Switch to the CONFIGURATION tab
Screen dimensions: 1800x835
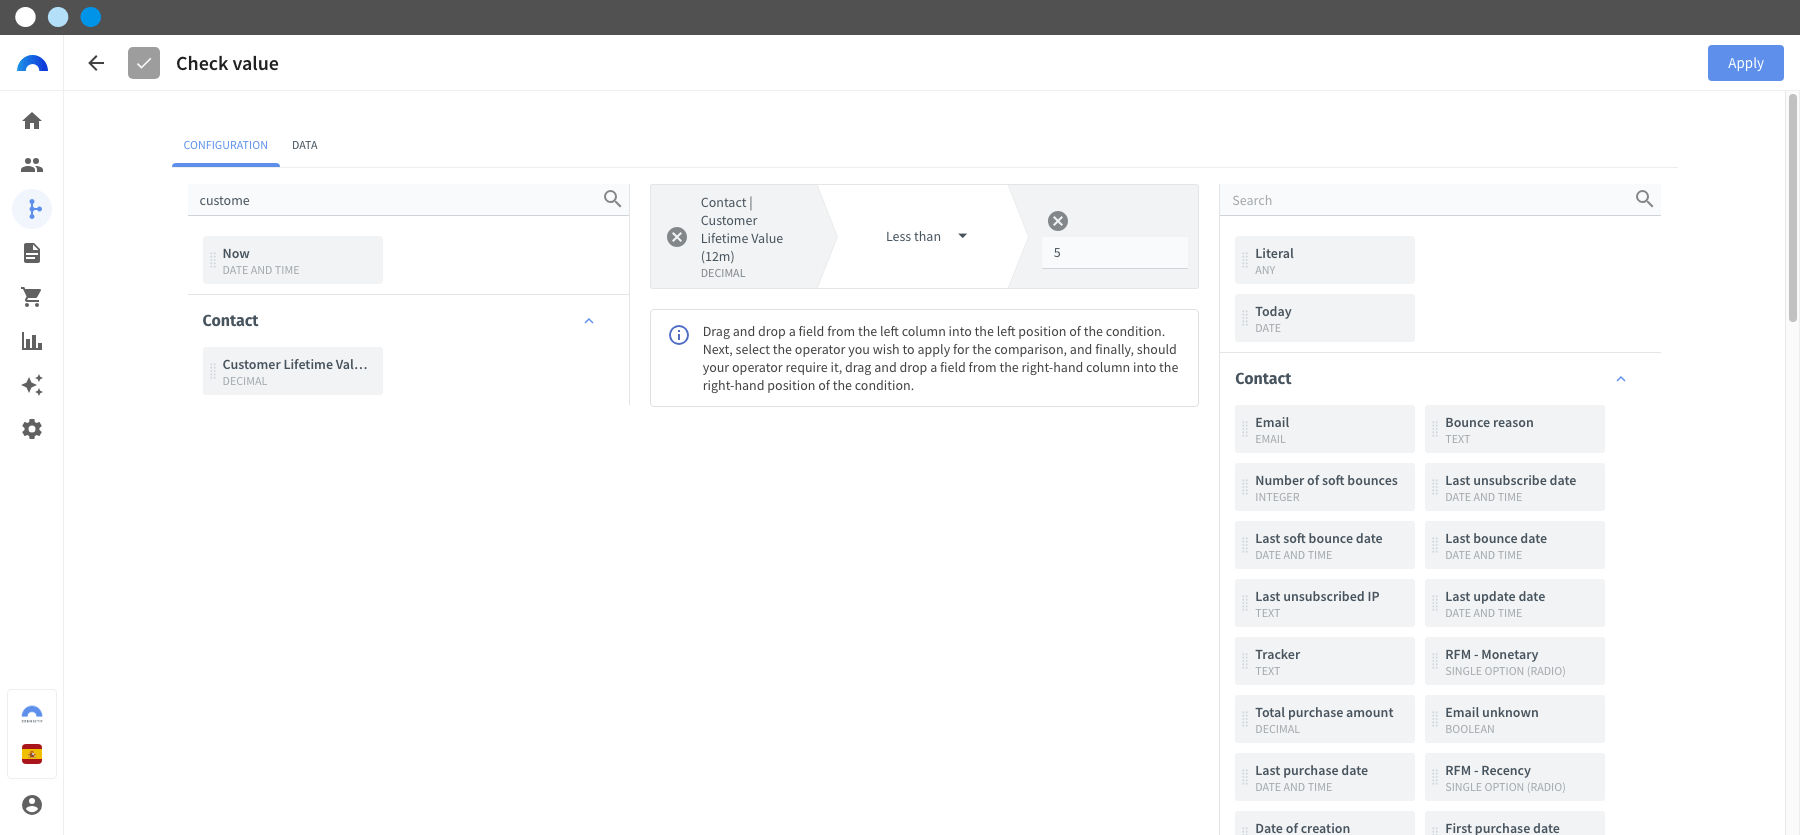pyautogui.click(x=226, y=145)
